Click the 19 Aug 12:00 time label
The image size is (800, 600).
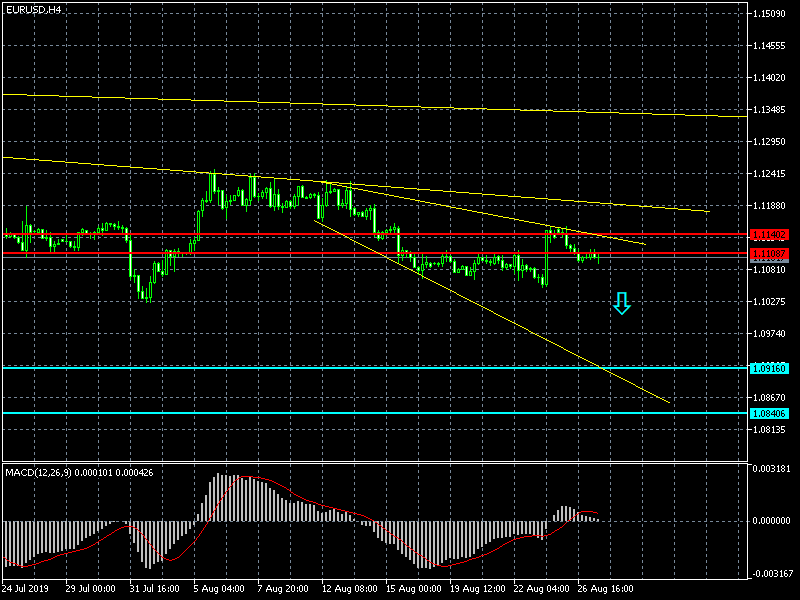point(478,589)
